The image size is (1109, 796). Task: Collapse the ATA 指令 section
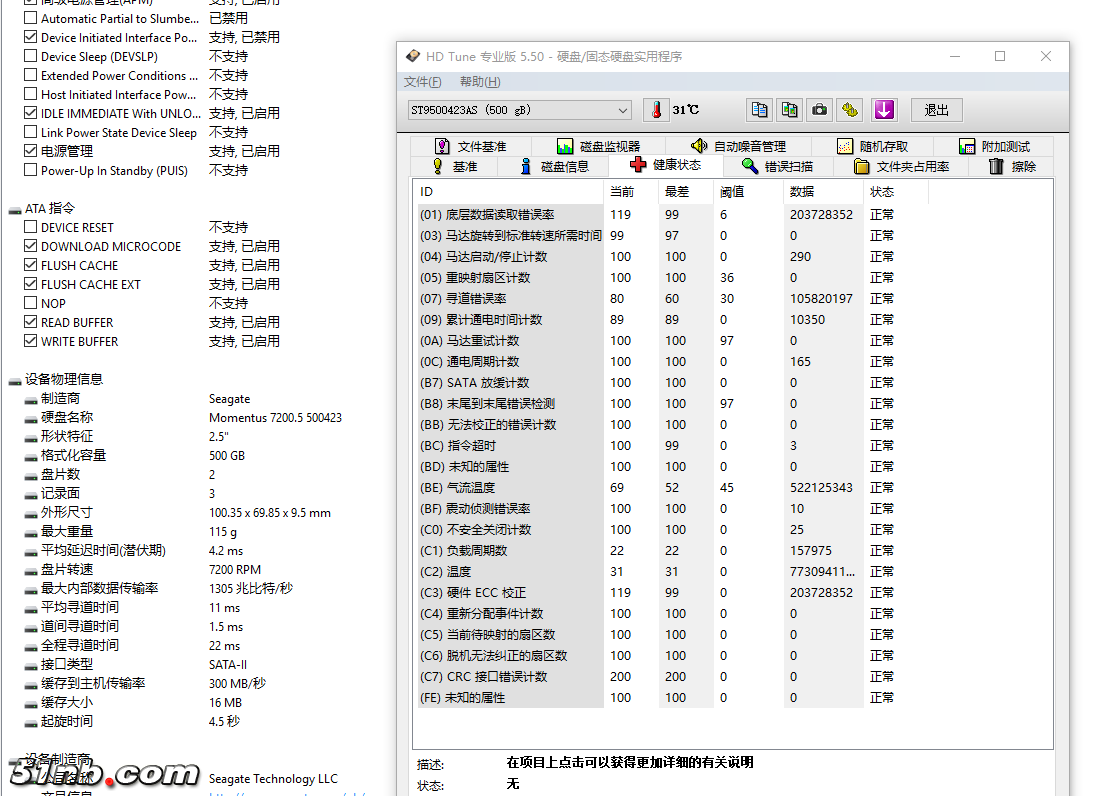tap(15, 209)
